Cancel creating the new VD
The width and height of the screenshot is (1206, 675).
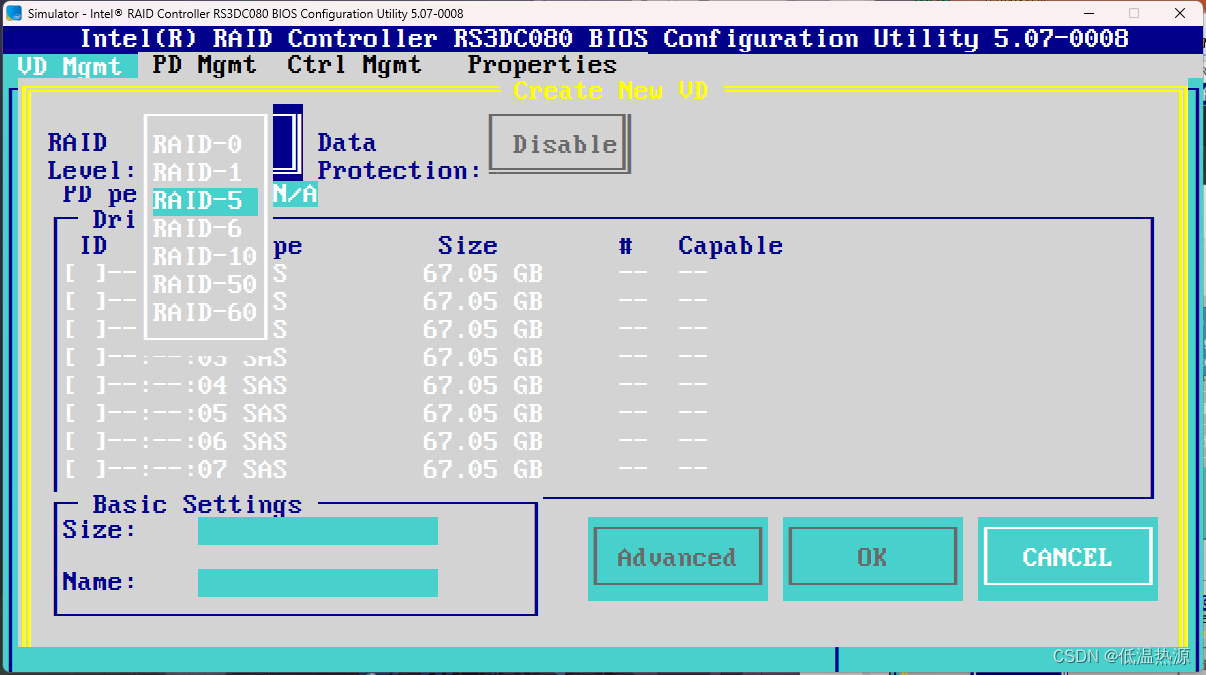[x=1067, y=556]
